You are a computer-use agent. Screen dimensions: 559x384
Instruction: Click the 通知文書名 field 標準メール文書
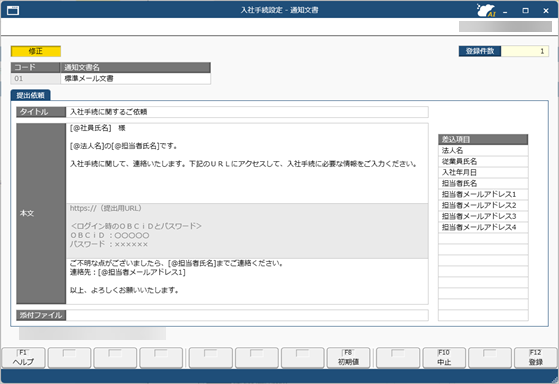tap(135, 78)
